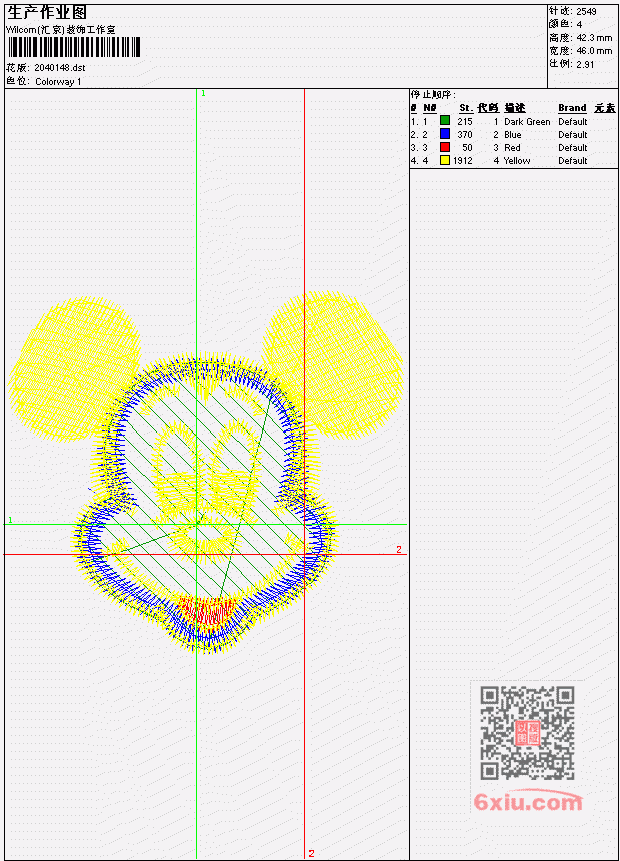
Task: Select the '生产作业图' worksheet title
Action: tap(47, 13)
